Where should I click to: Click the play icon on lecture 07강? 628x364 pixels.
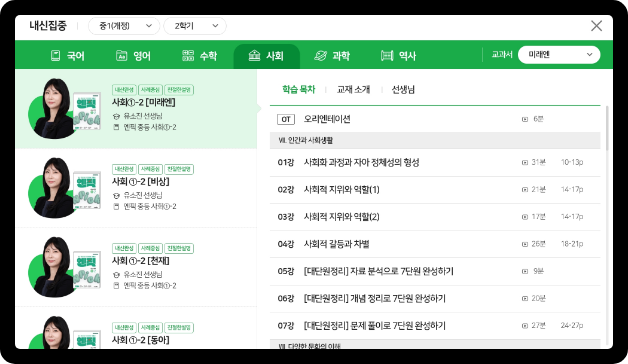(525, 326)
